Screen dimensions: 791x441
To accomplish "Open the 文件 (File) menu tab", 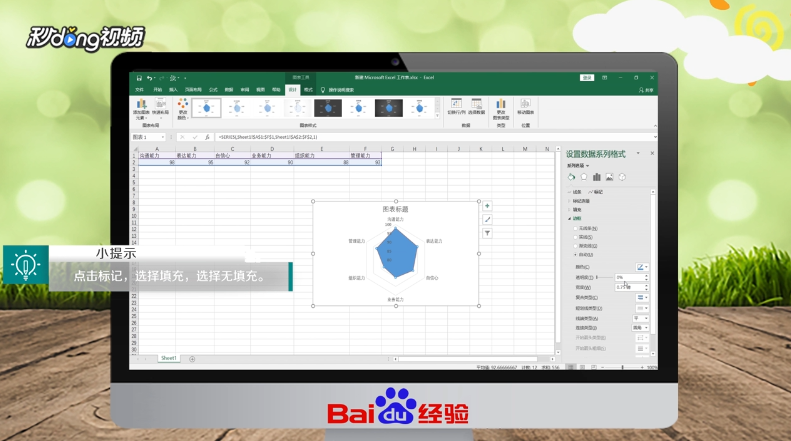I will [140, 90].
